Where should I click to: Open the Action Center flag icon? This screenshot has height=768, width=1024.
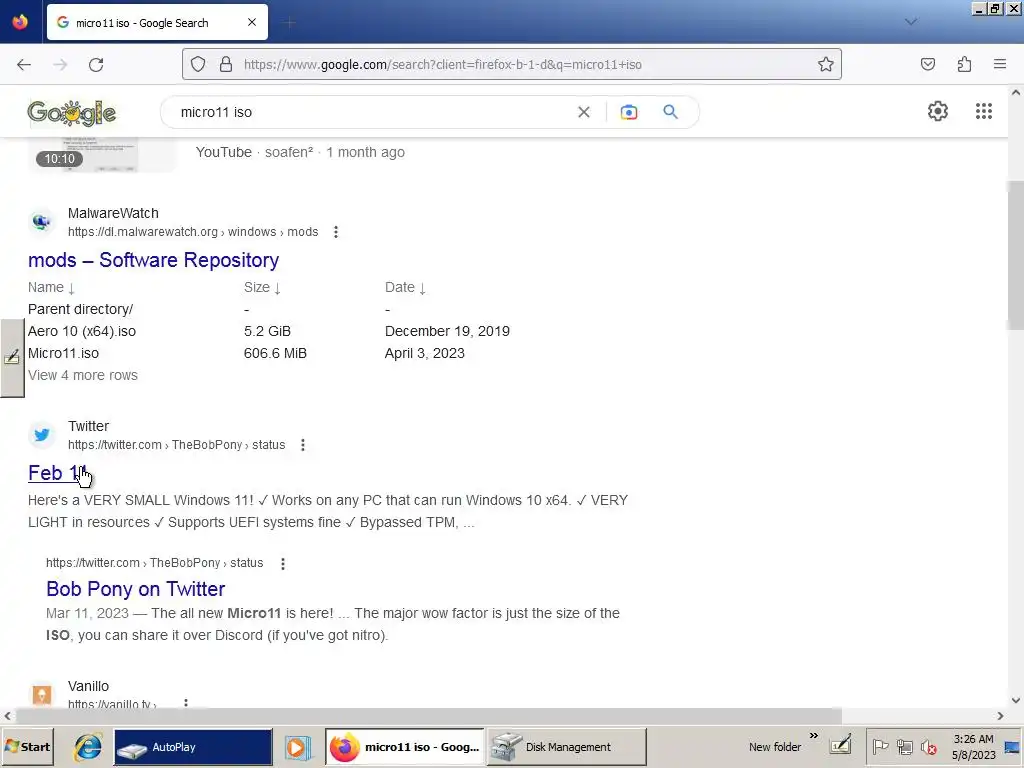pyautogui.click(x=880, y=746)
